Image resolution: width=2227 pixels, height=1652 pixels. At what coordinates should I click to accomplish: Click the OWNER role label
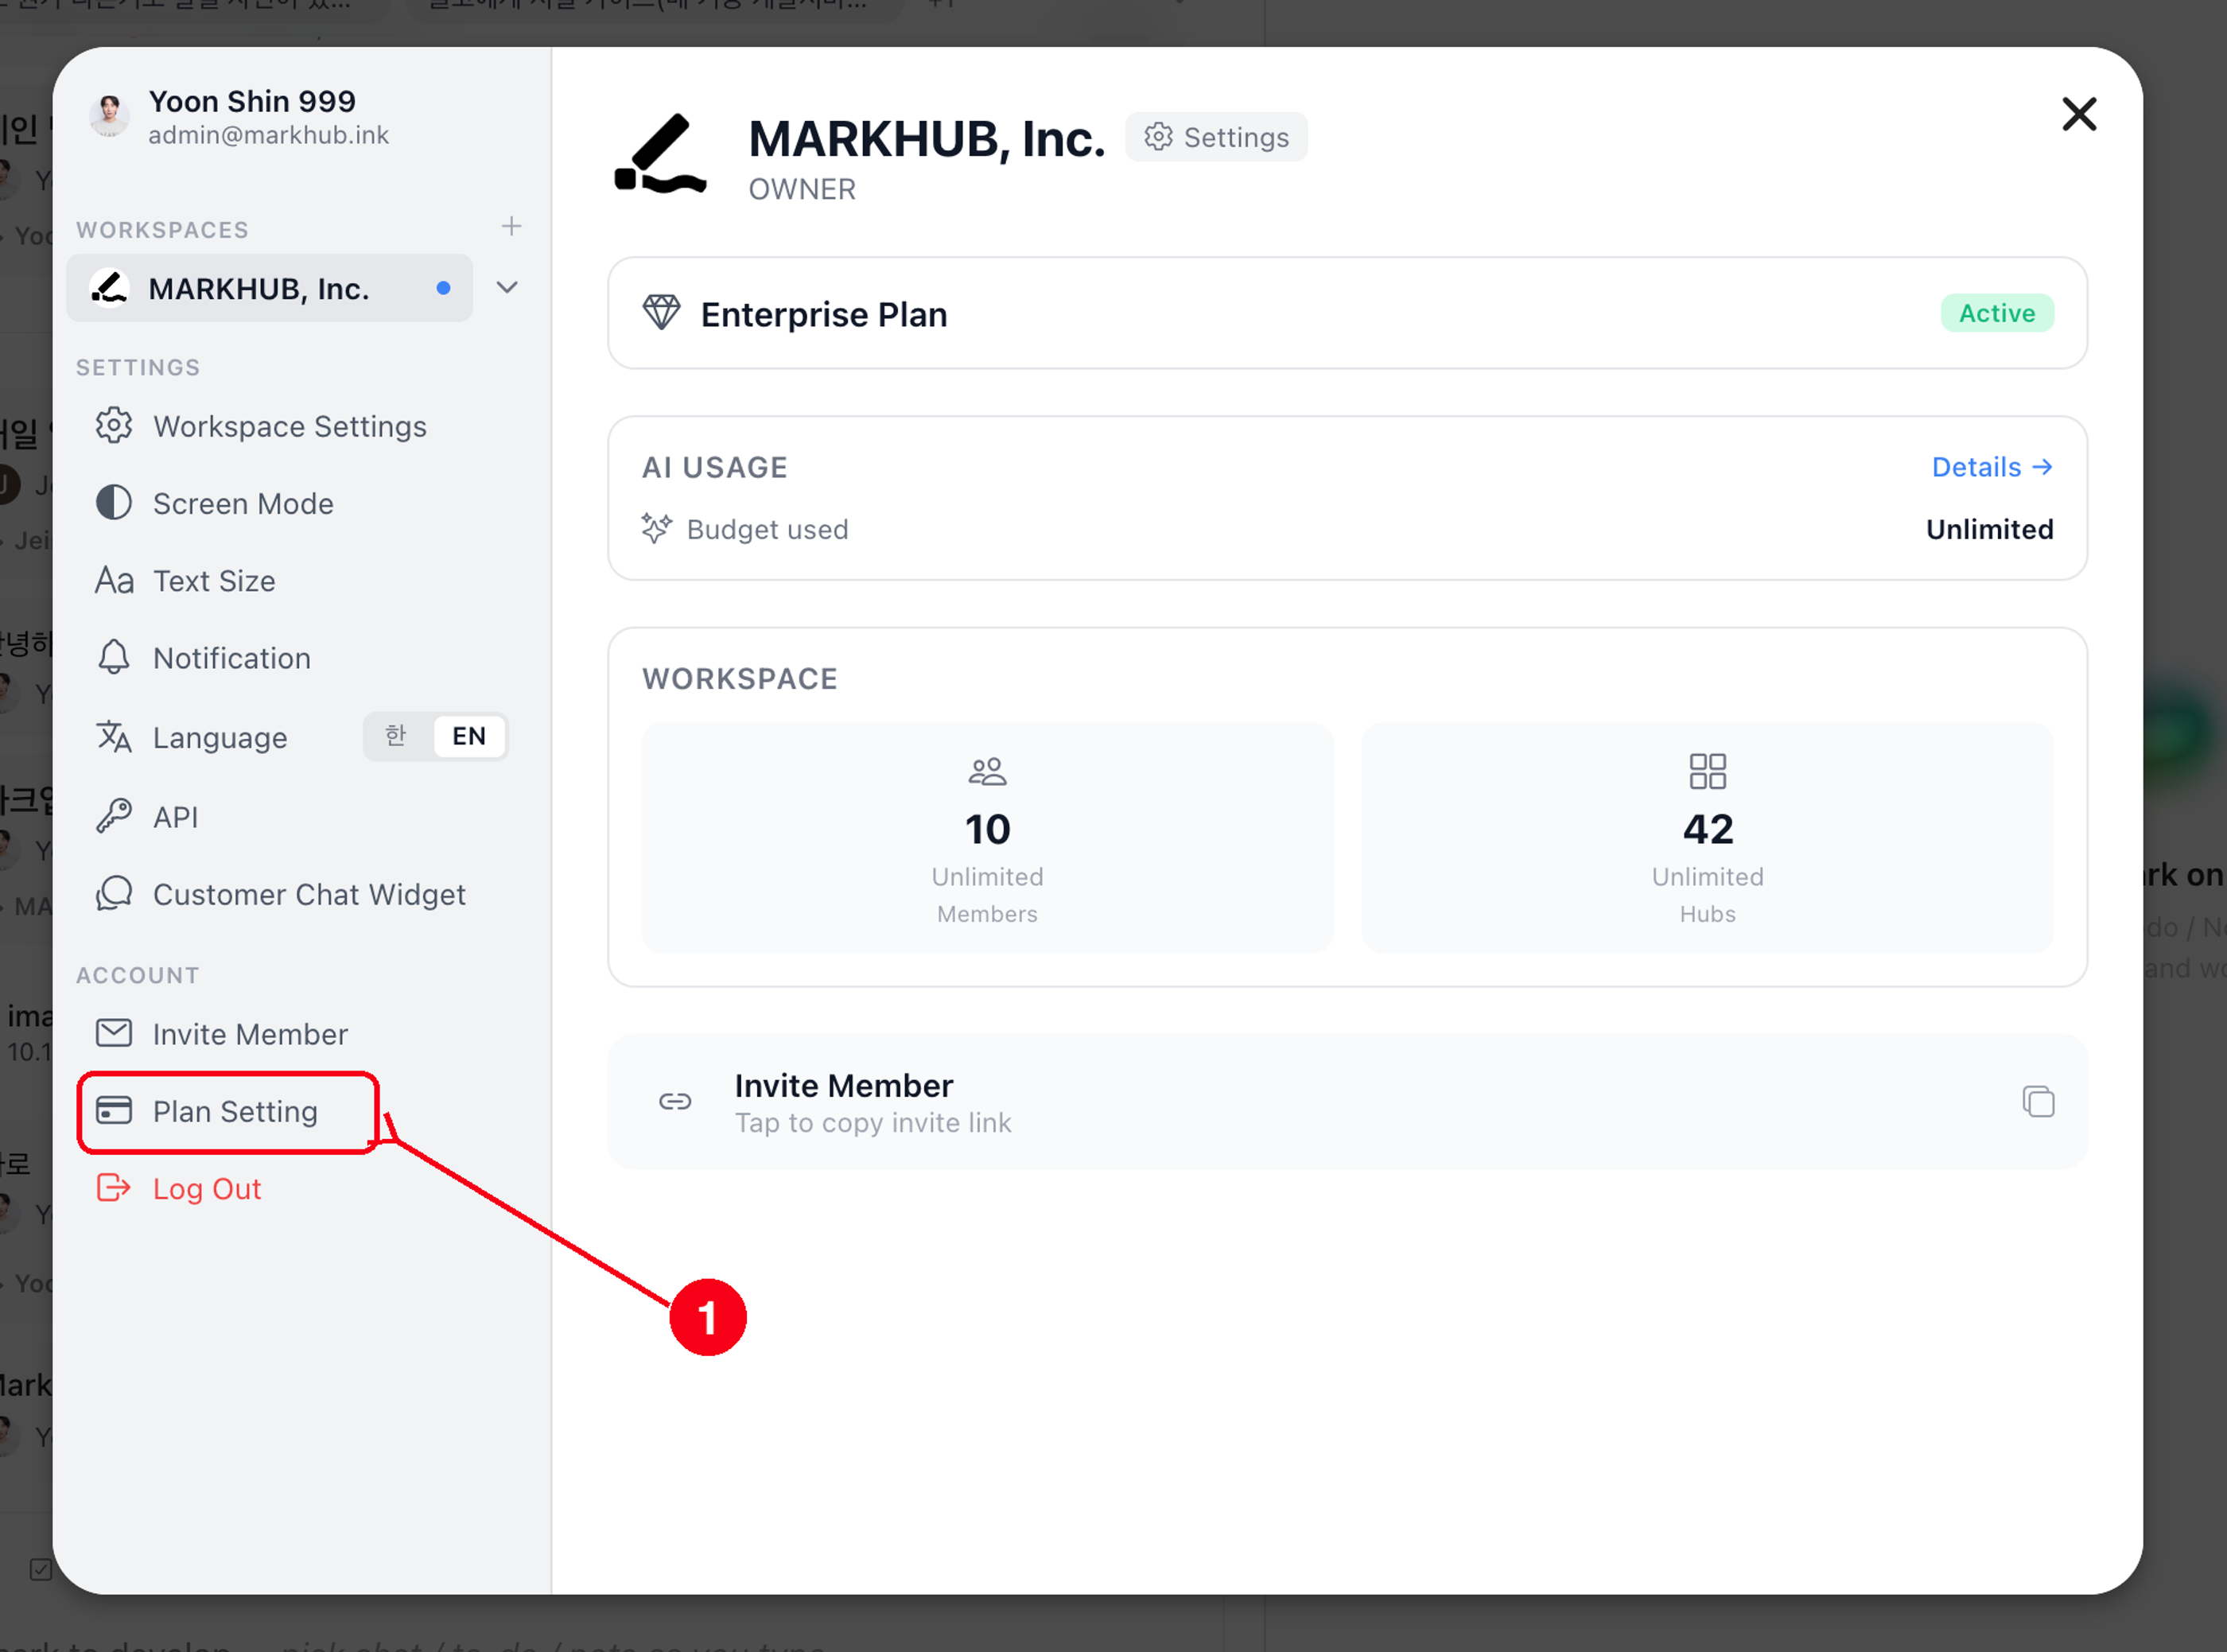click(x=802, y=189)
